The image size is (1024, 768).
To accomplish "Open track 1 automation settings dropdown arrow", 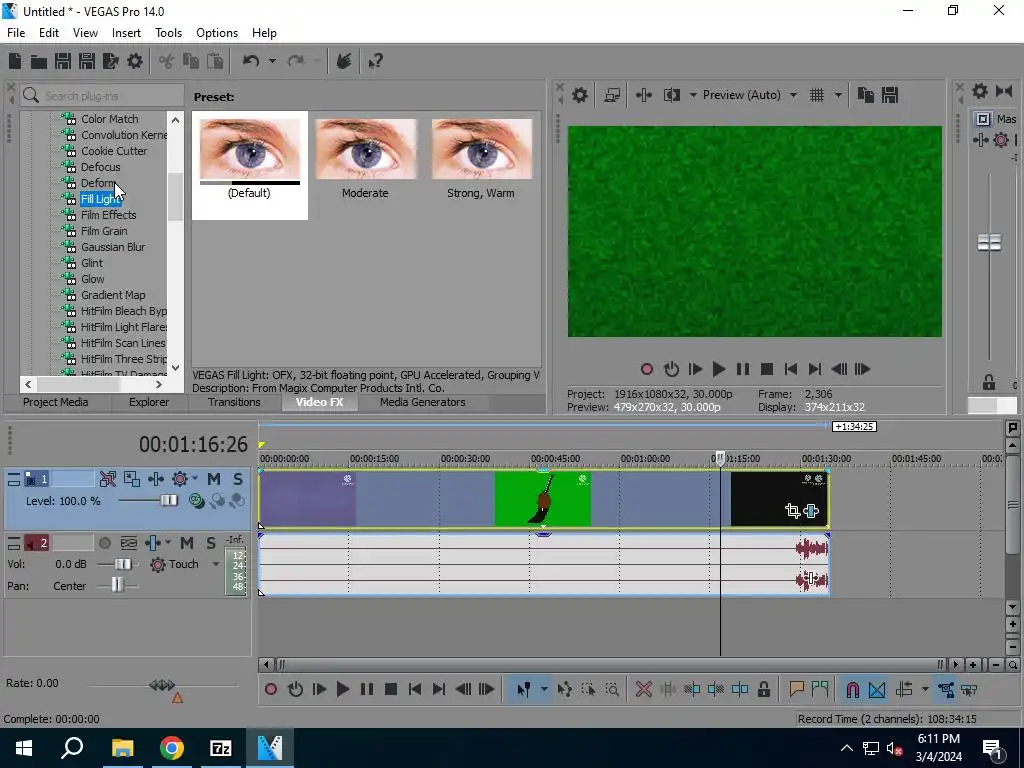I will click(x=195, y=479).
